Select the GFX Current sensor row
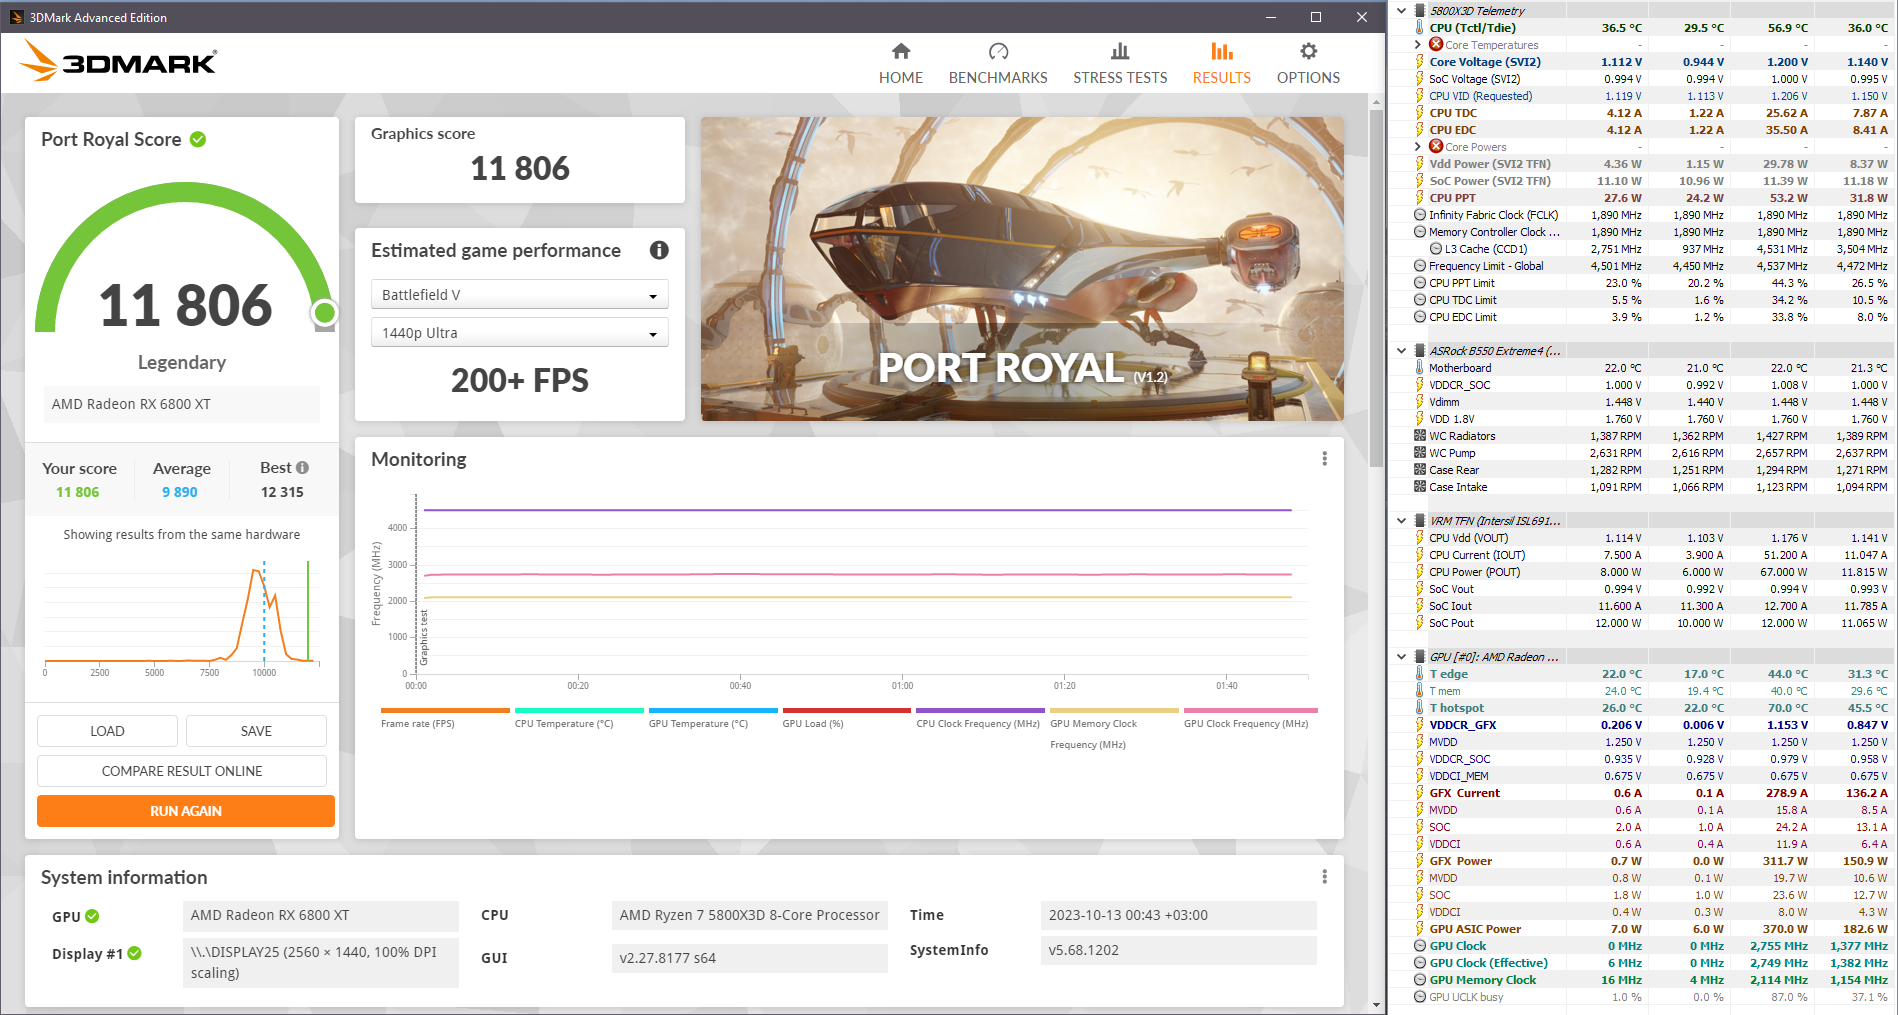 pyautogui.click(x=1650, y=793)
